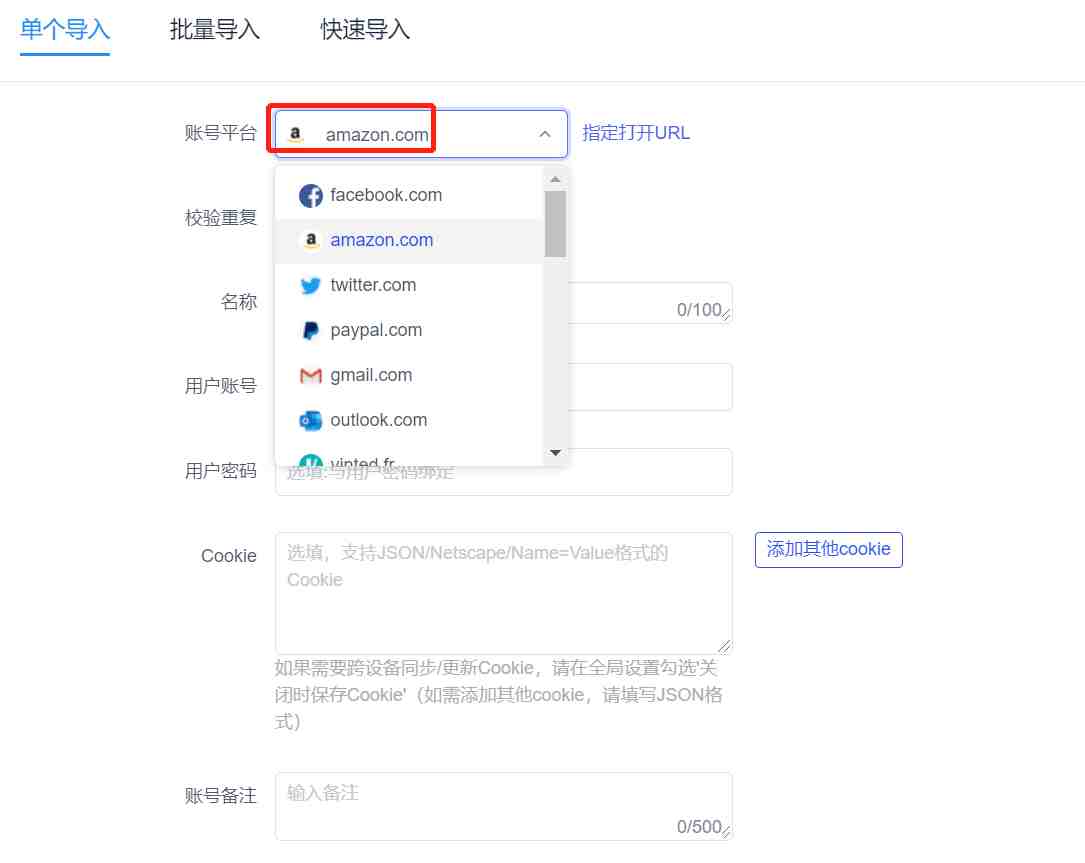Switch to the 单个导入 tab
The height and width of the screenshot is (863, 1085).
[64, 30]
